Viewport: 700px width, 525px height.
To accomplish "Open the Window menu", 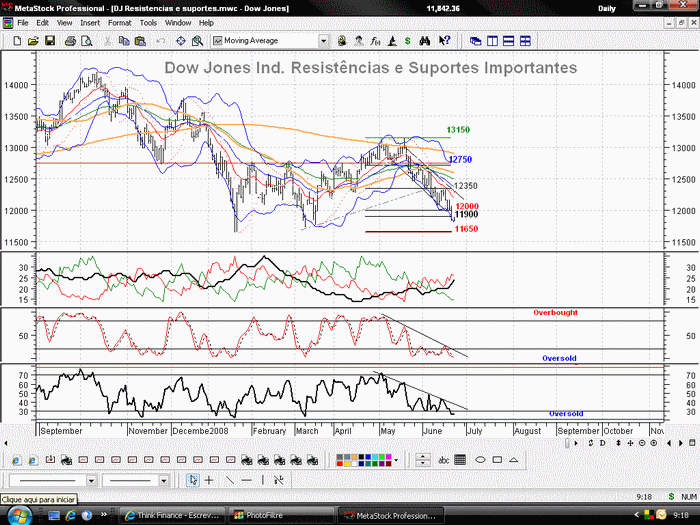I will point(178,23).
